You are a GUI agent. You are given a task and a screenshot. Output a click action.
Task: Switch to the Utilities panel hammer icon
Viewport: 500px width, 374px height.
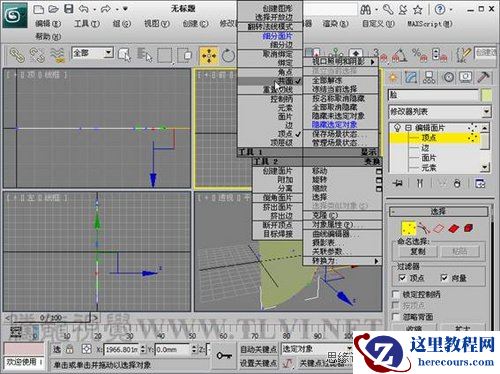tap(483, 77)
